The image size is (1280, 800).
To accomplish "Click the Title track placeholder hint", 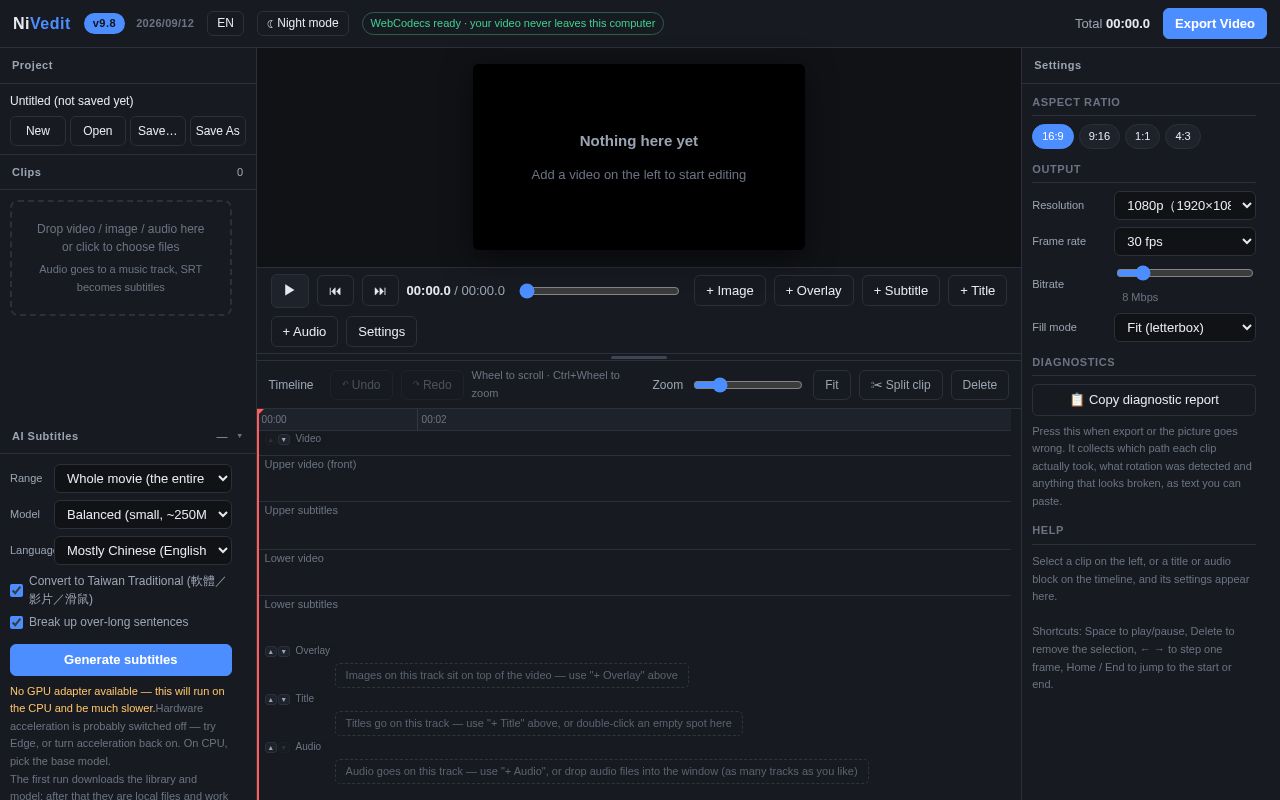I will pos(539,723).
